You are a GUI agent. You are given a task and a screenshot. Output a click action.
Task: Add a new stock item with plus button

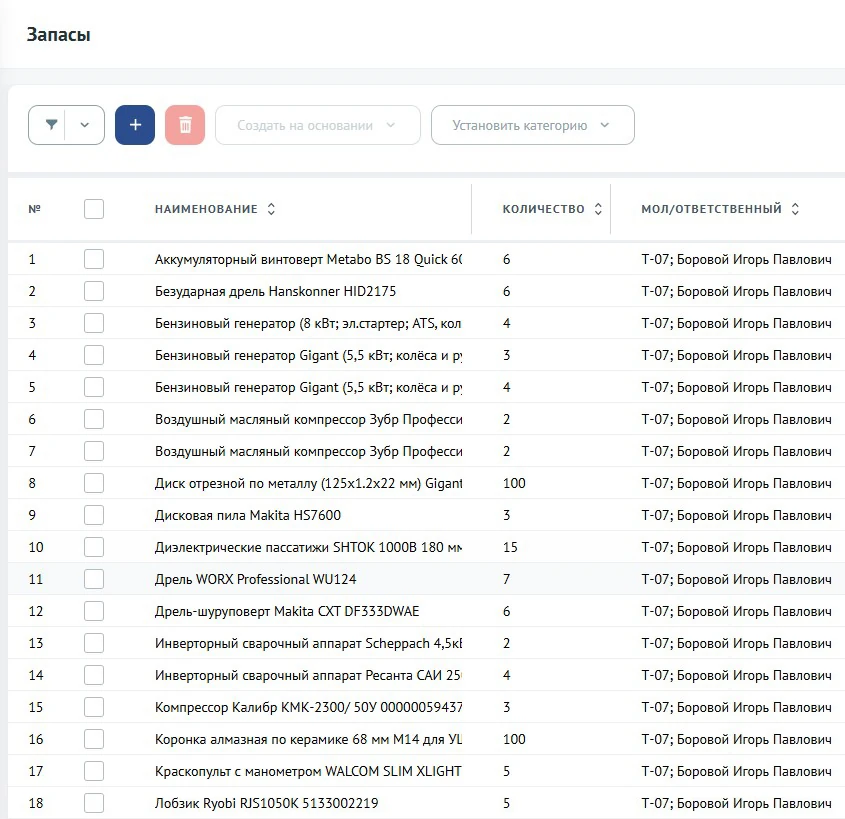click(x=135, y=125)
